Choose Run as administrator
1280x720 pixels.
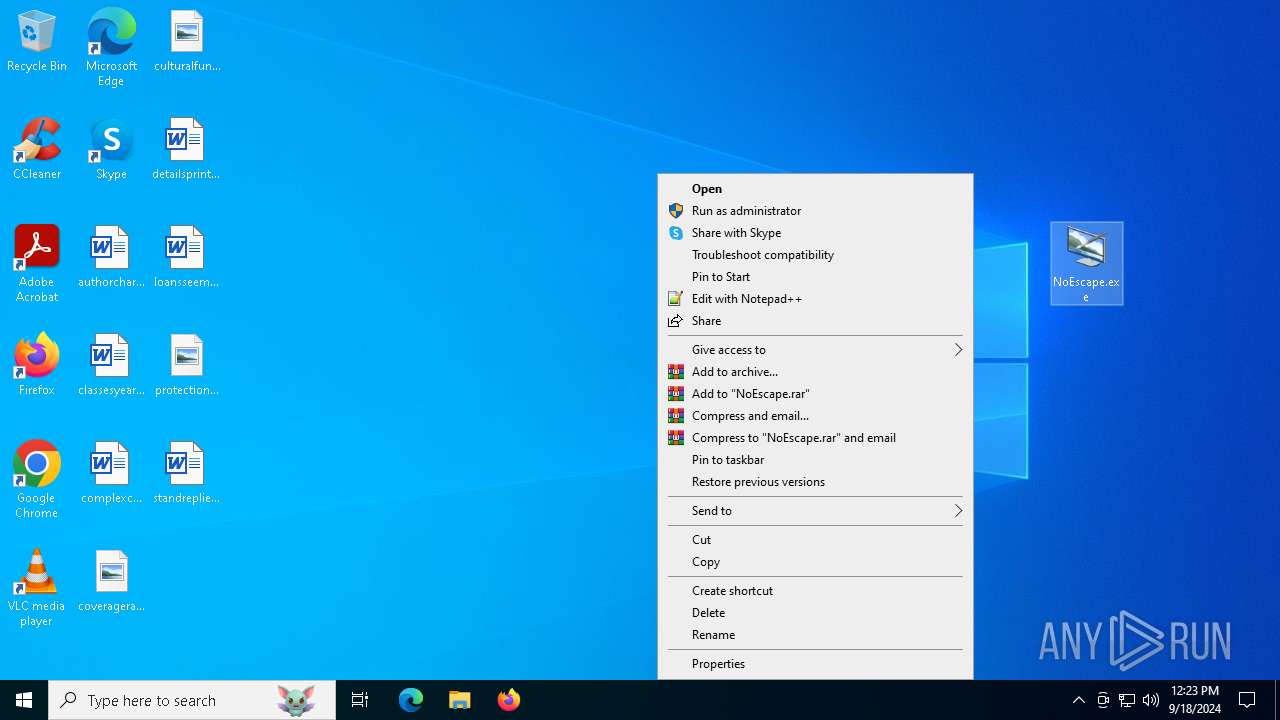coord(815,211)
